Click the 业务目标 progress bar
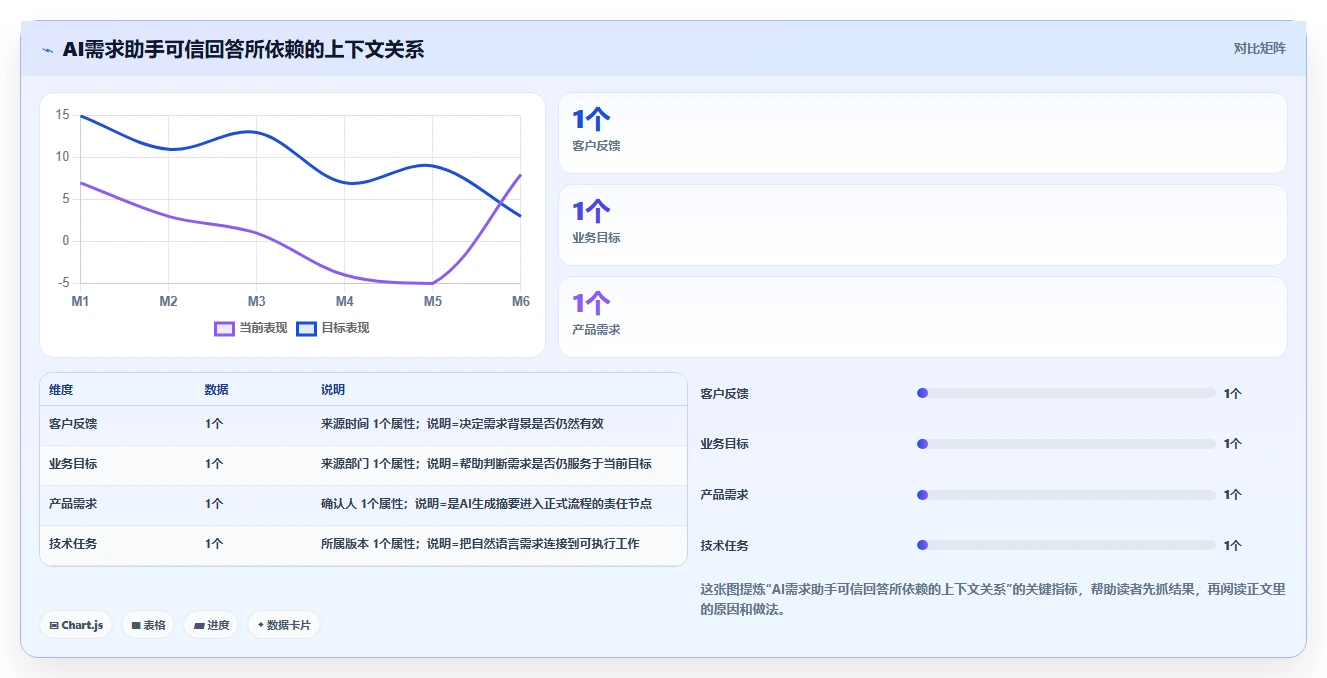The width and height of the screenshot is (1327, 678). [x=1066, y=444]
